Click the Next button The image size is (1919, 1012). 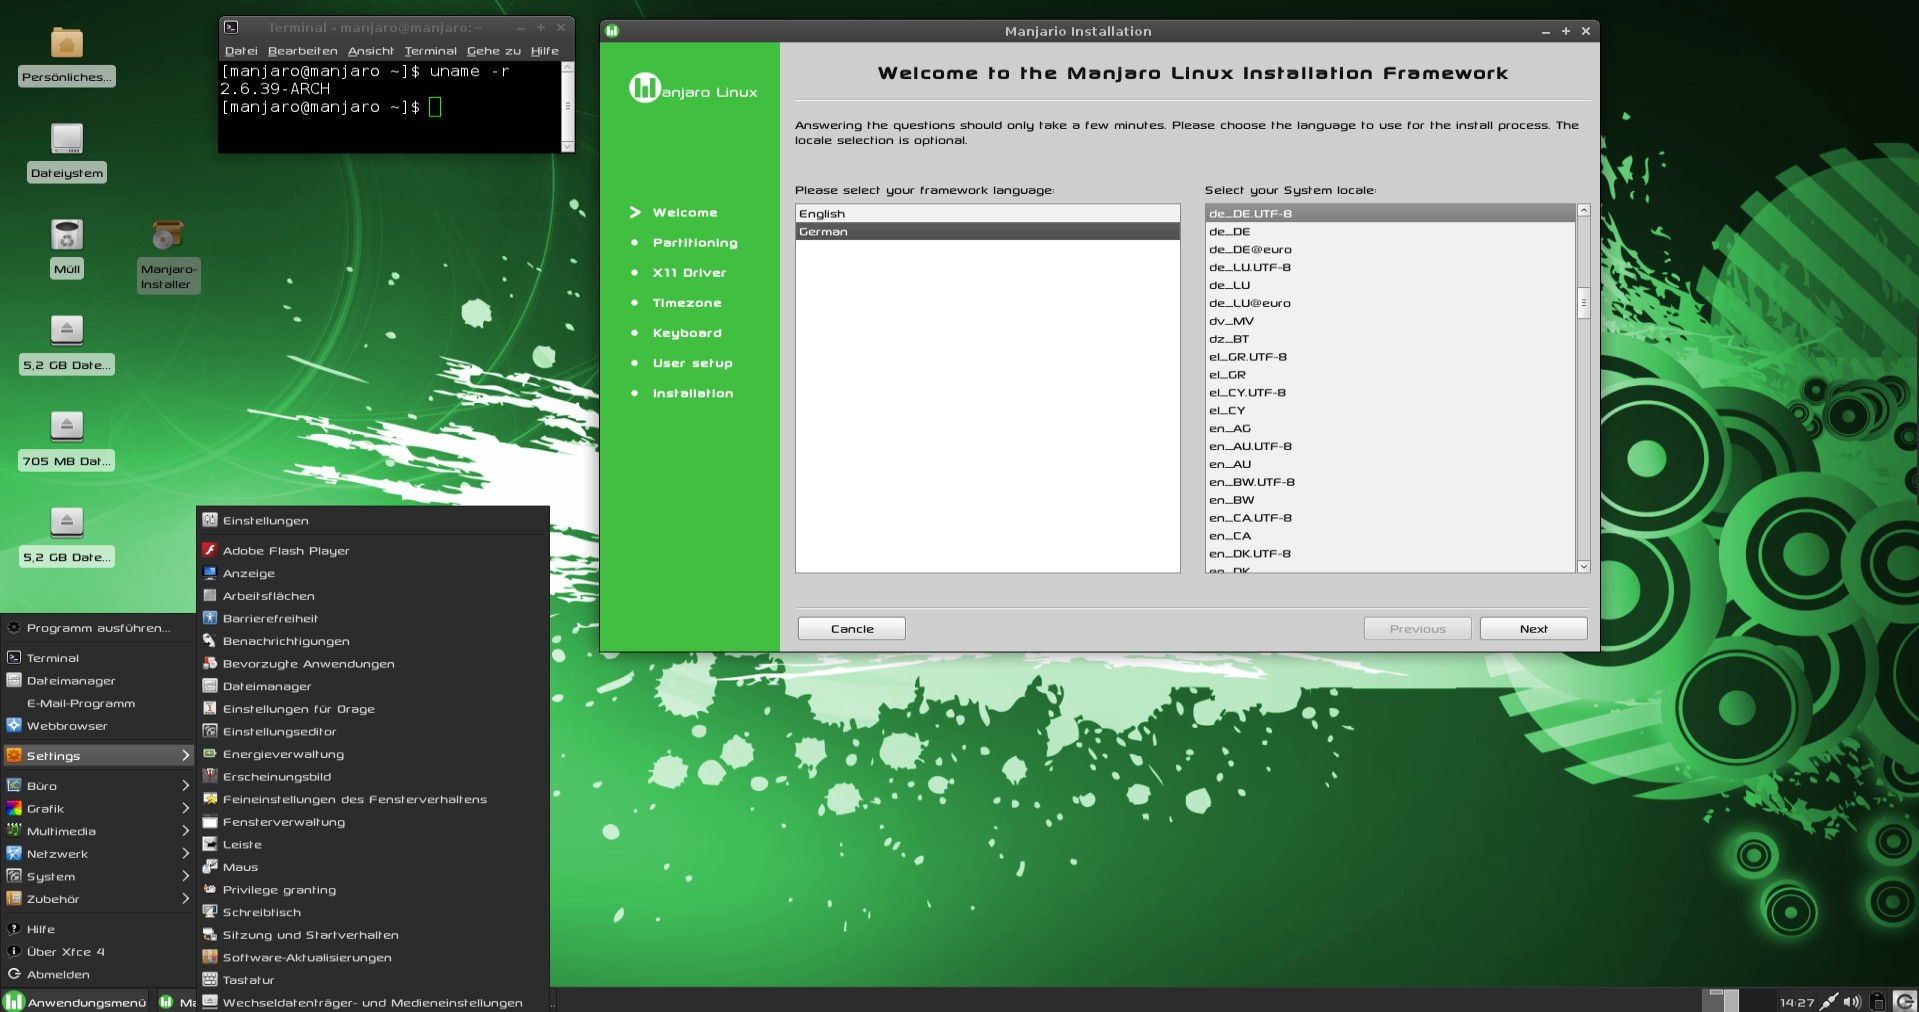coord(1533,629)
